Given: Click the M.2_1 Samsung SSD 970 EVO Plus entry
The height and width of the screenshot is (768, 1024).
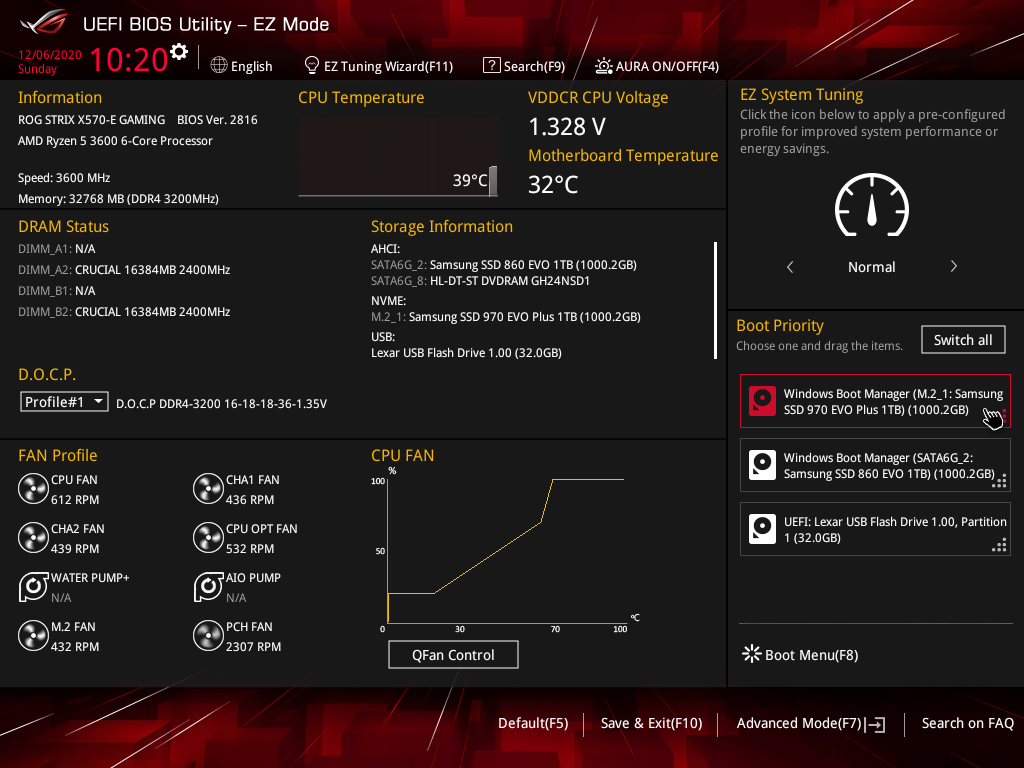Looking at the screenshot, I should pyautogui.click(x=505, y=317).
